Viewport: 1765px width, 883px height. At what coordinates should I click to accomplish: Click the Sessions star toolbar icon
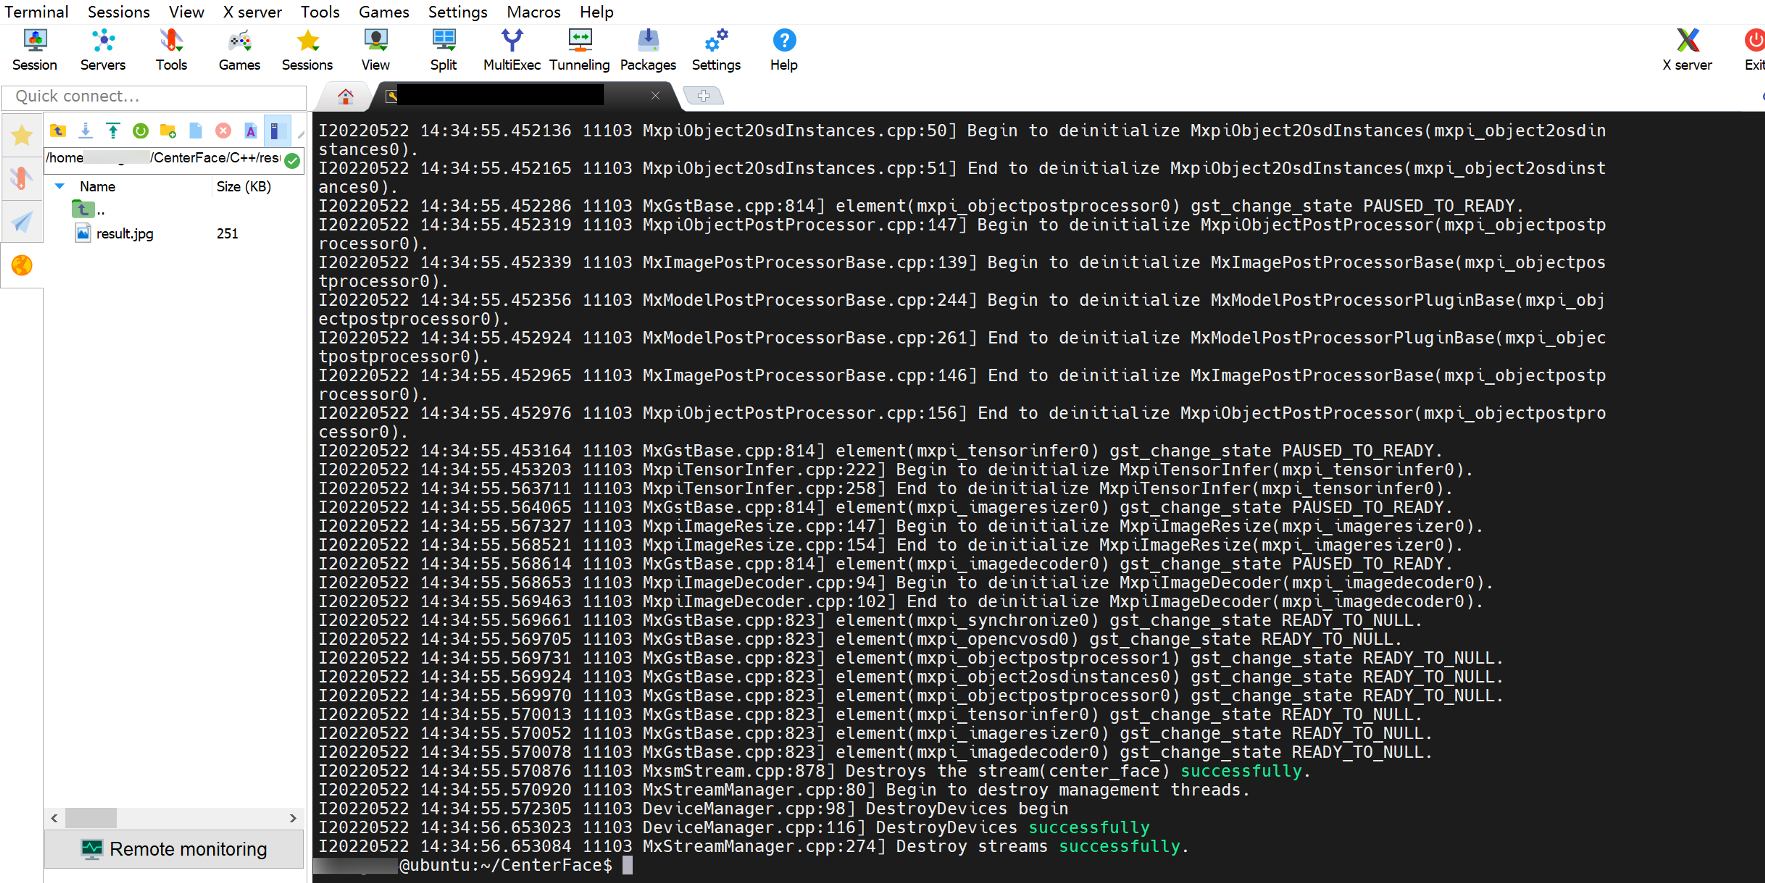[307, 50]
